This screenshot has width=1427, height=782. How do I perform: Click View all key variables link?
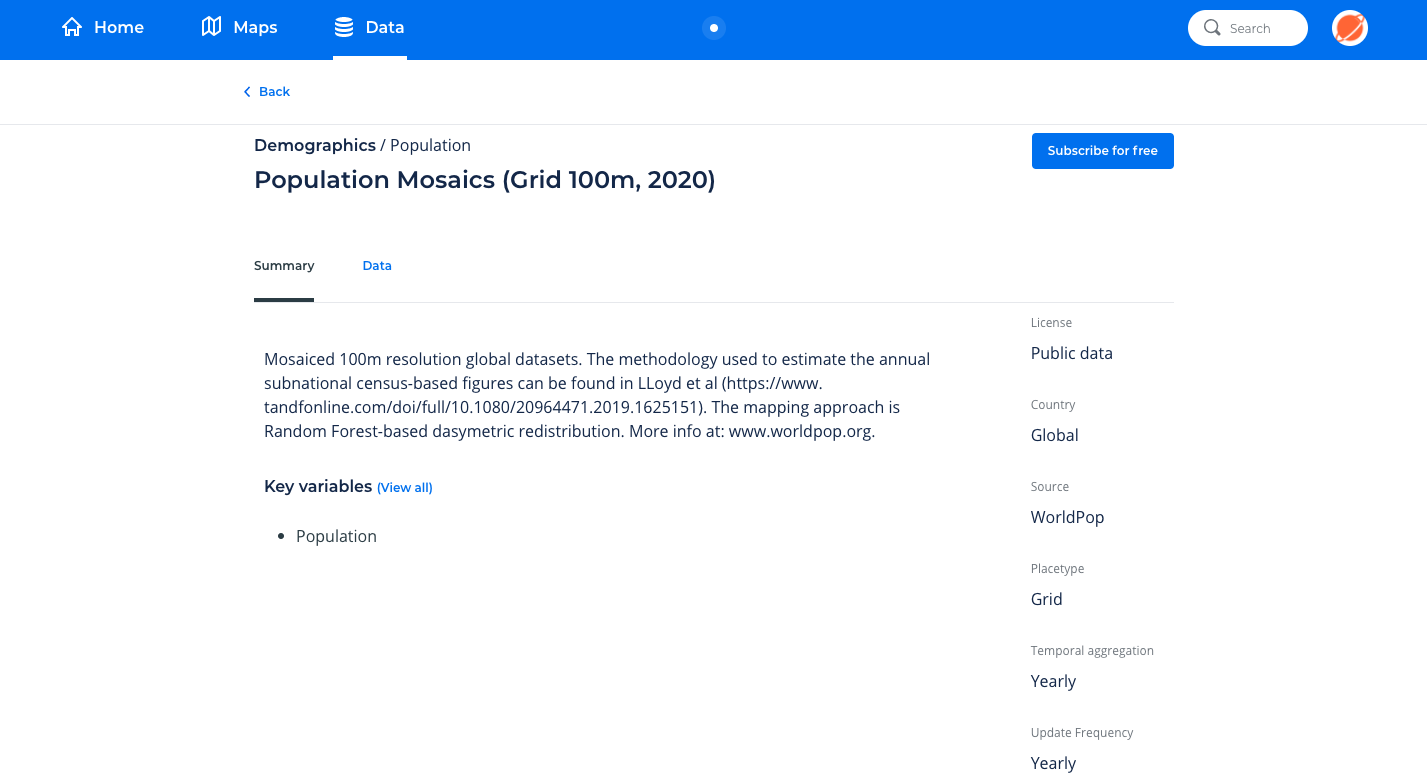(x=405, y=488)
